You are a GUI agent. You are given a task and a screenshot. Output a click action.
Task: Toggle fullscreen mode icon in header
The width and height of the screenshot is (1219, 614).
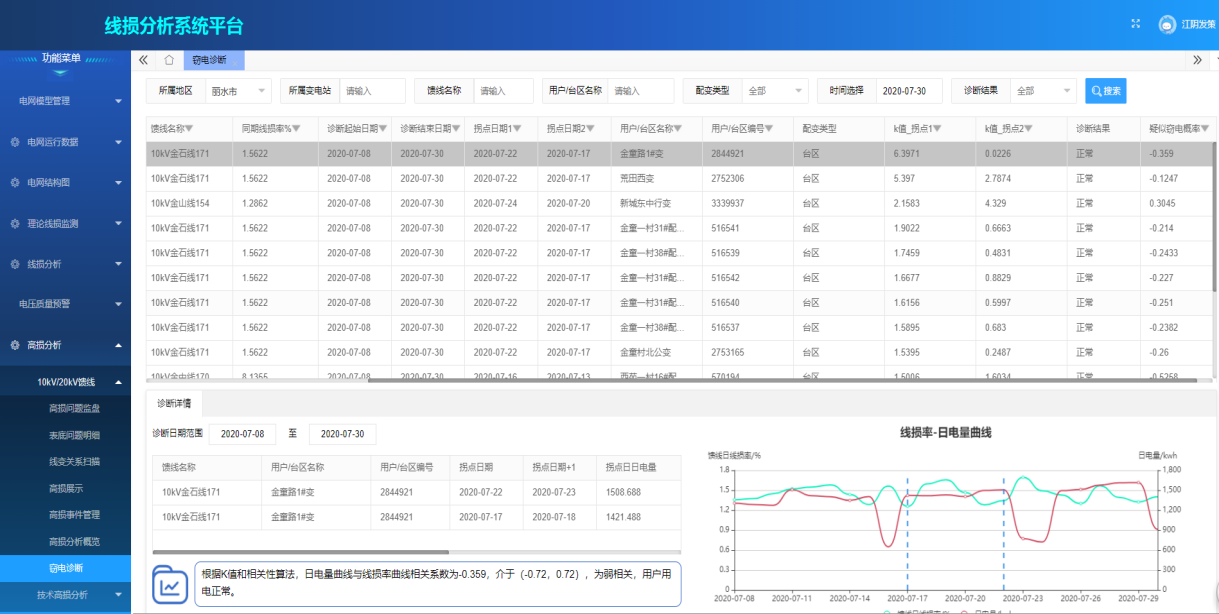1135,24
